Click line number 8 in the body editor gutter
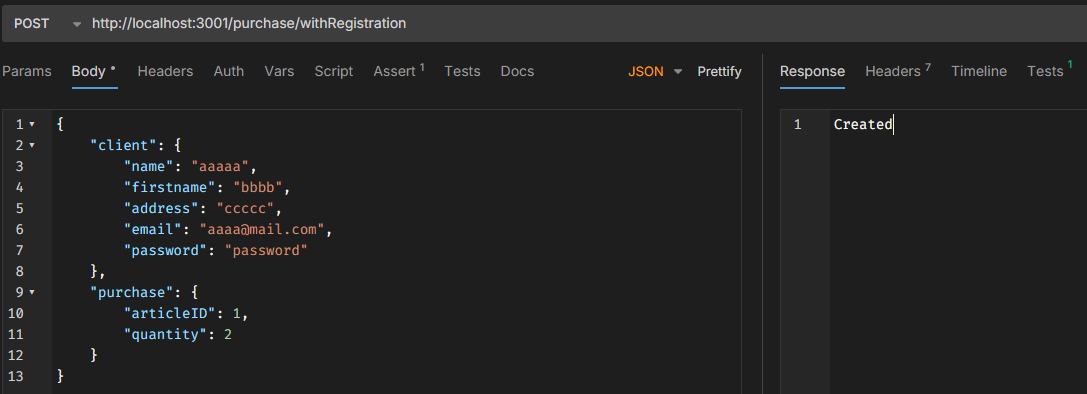 click(19, 271)
